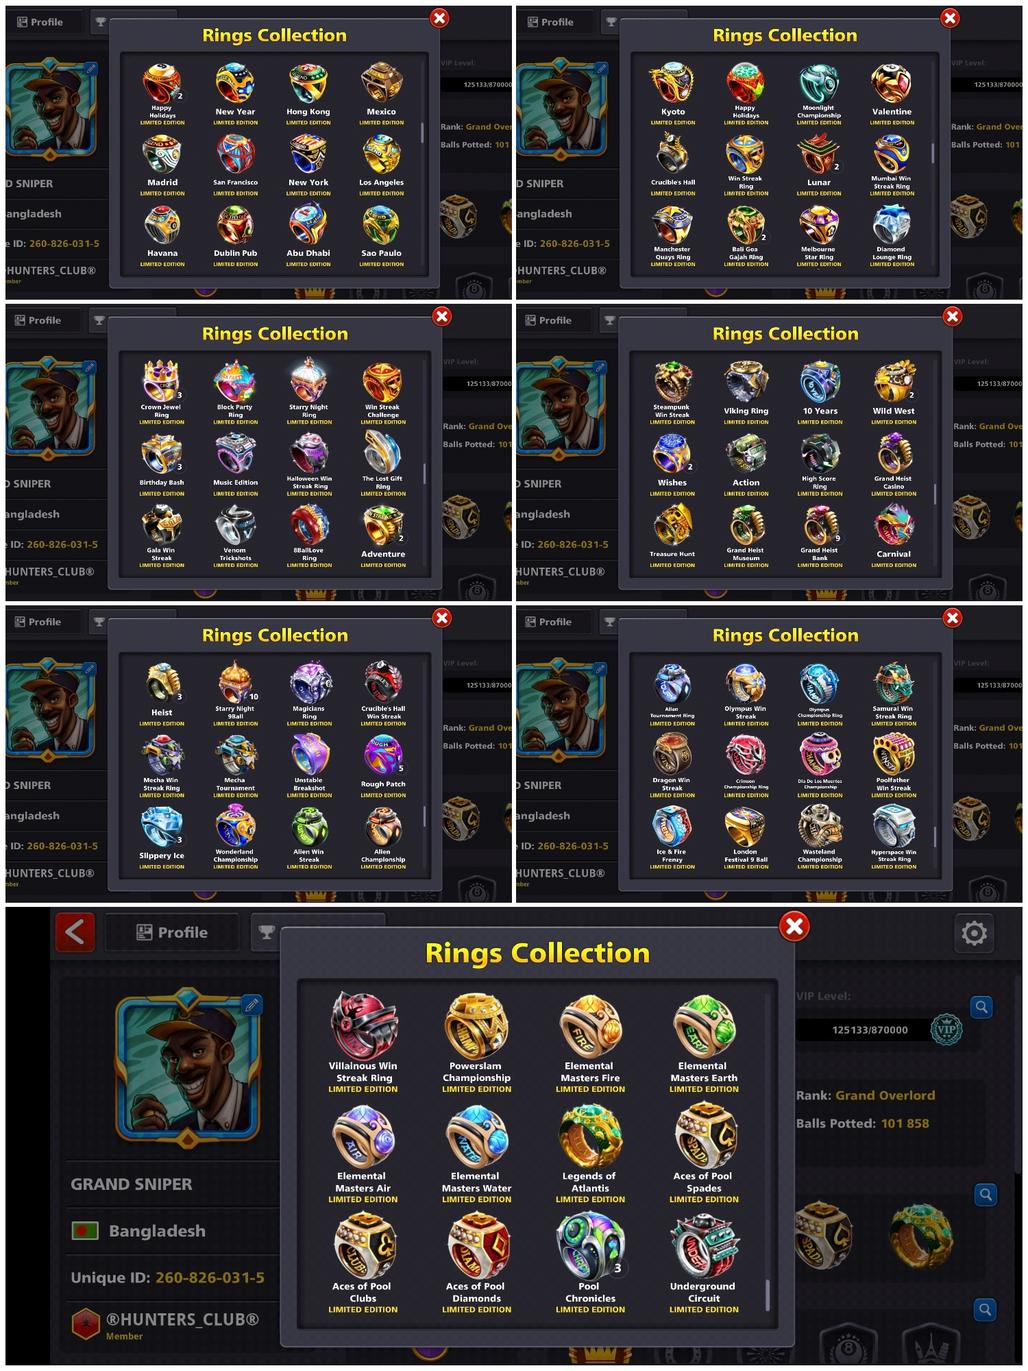Viewport: 1028px width, 1371px height.
Task: Go back with the red arrow button
Action: click(x=75, y=933)
